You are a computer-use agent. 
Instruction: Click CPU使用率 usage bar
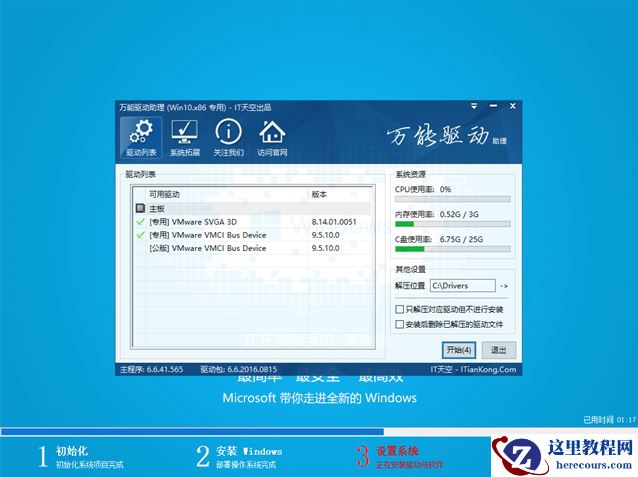point(452,199)
